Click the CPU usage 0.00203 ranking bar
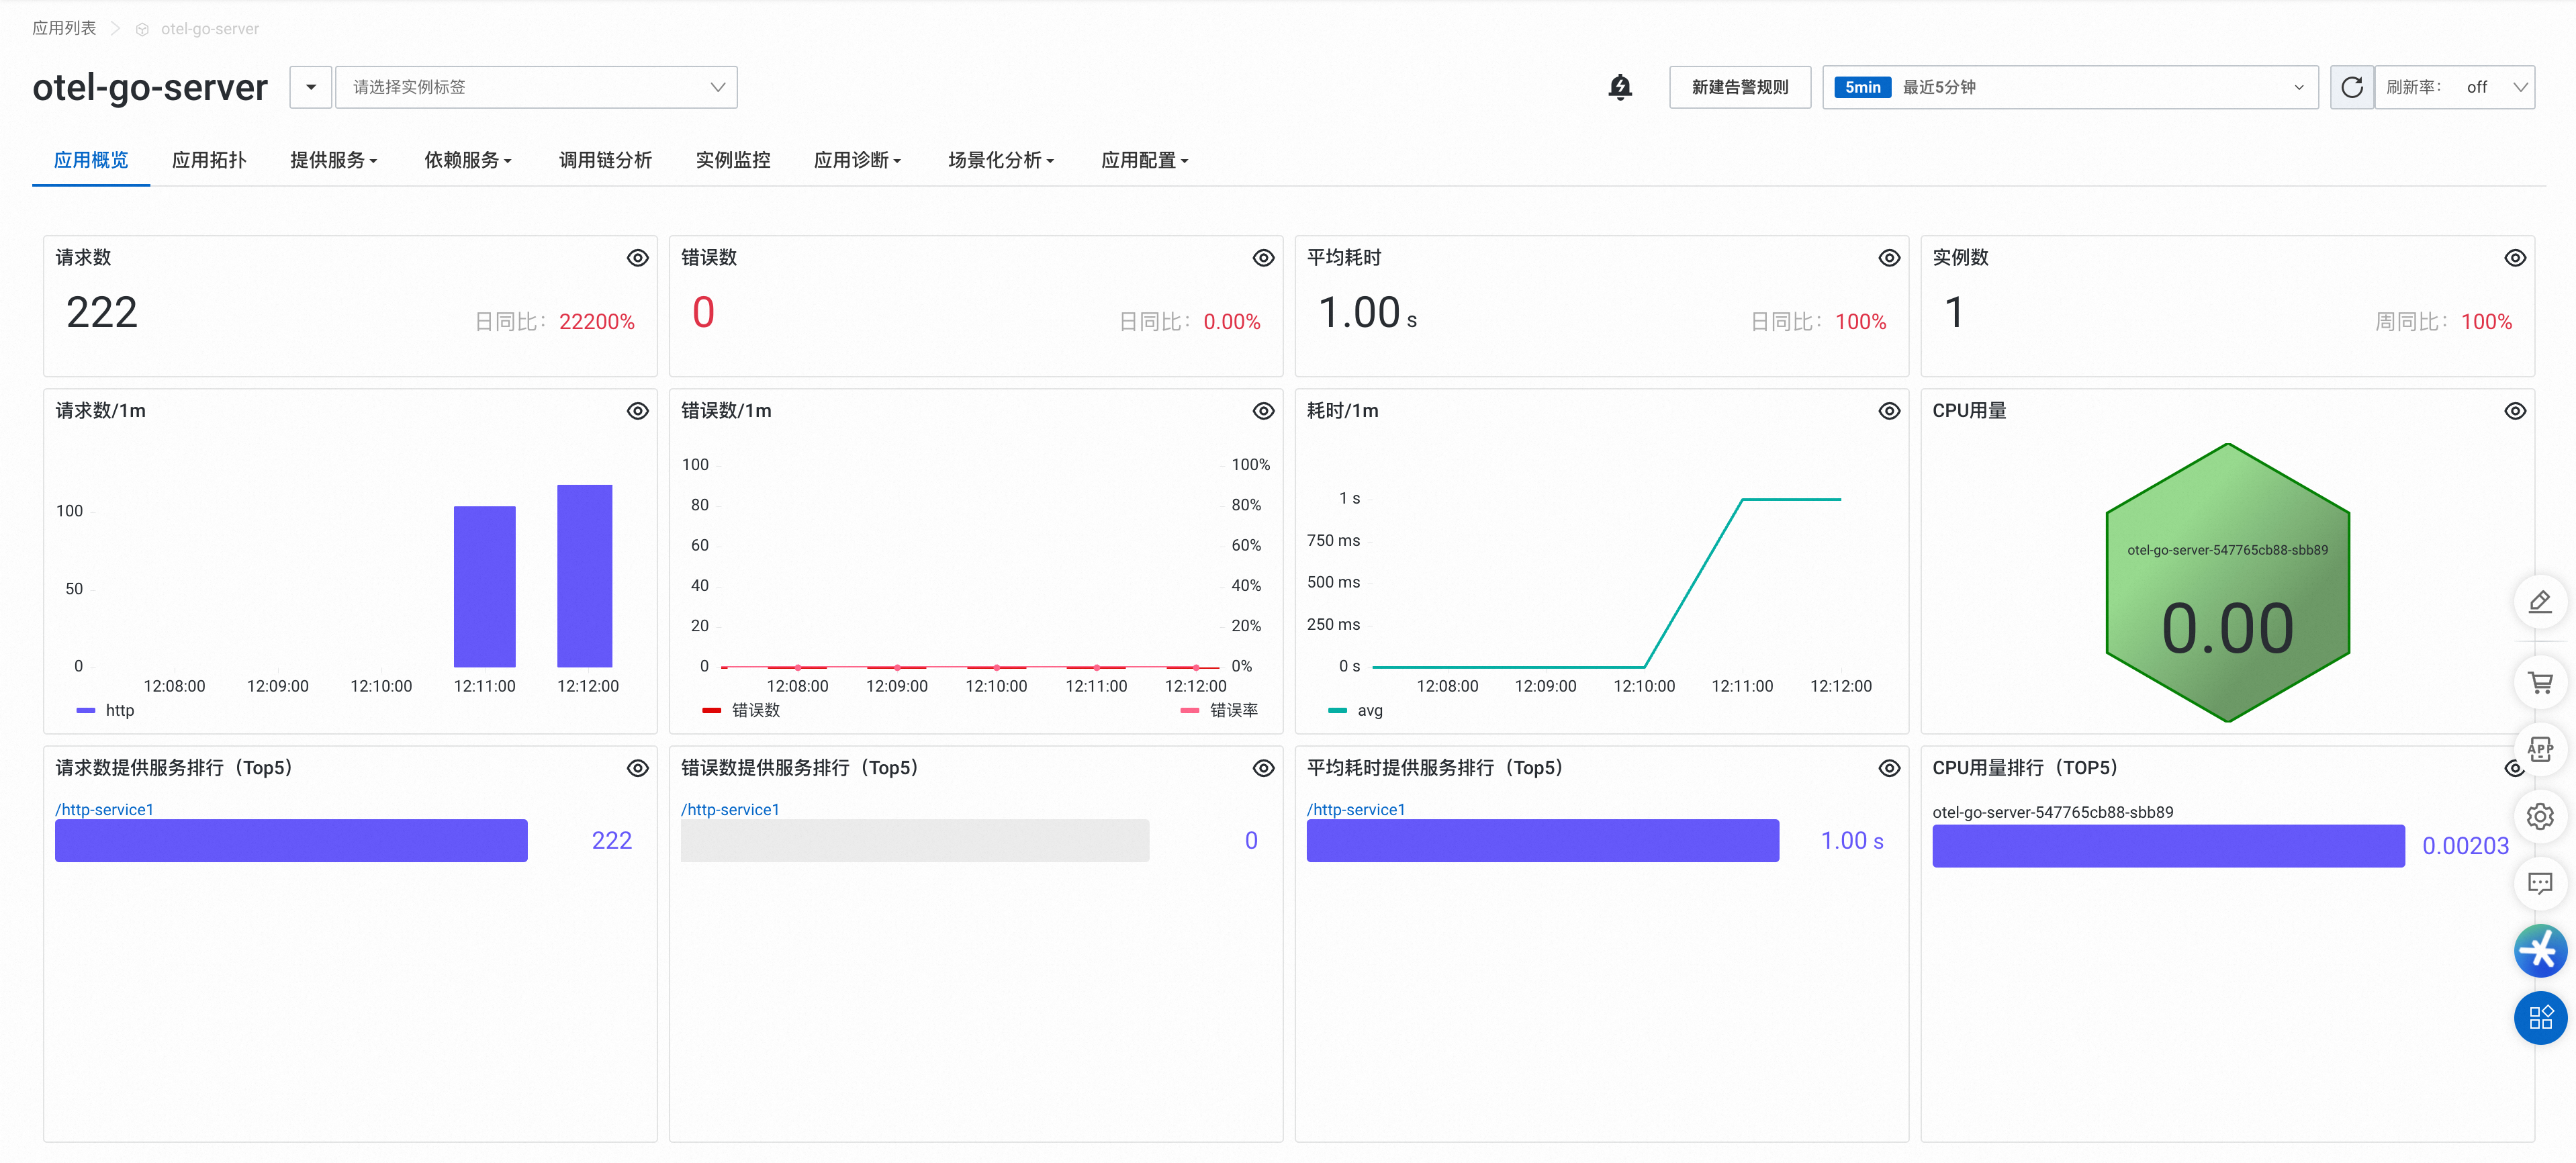 pyautogui.click(x=2168, y=846)
